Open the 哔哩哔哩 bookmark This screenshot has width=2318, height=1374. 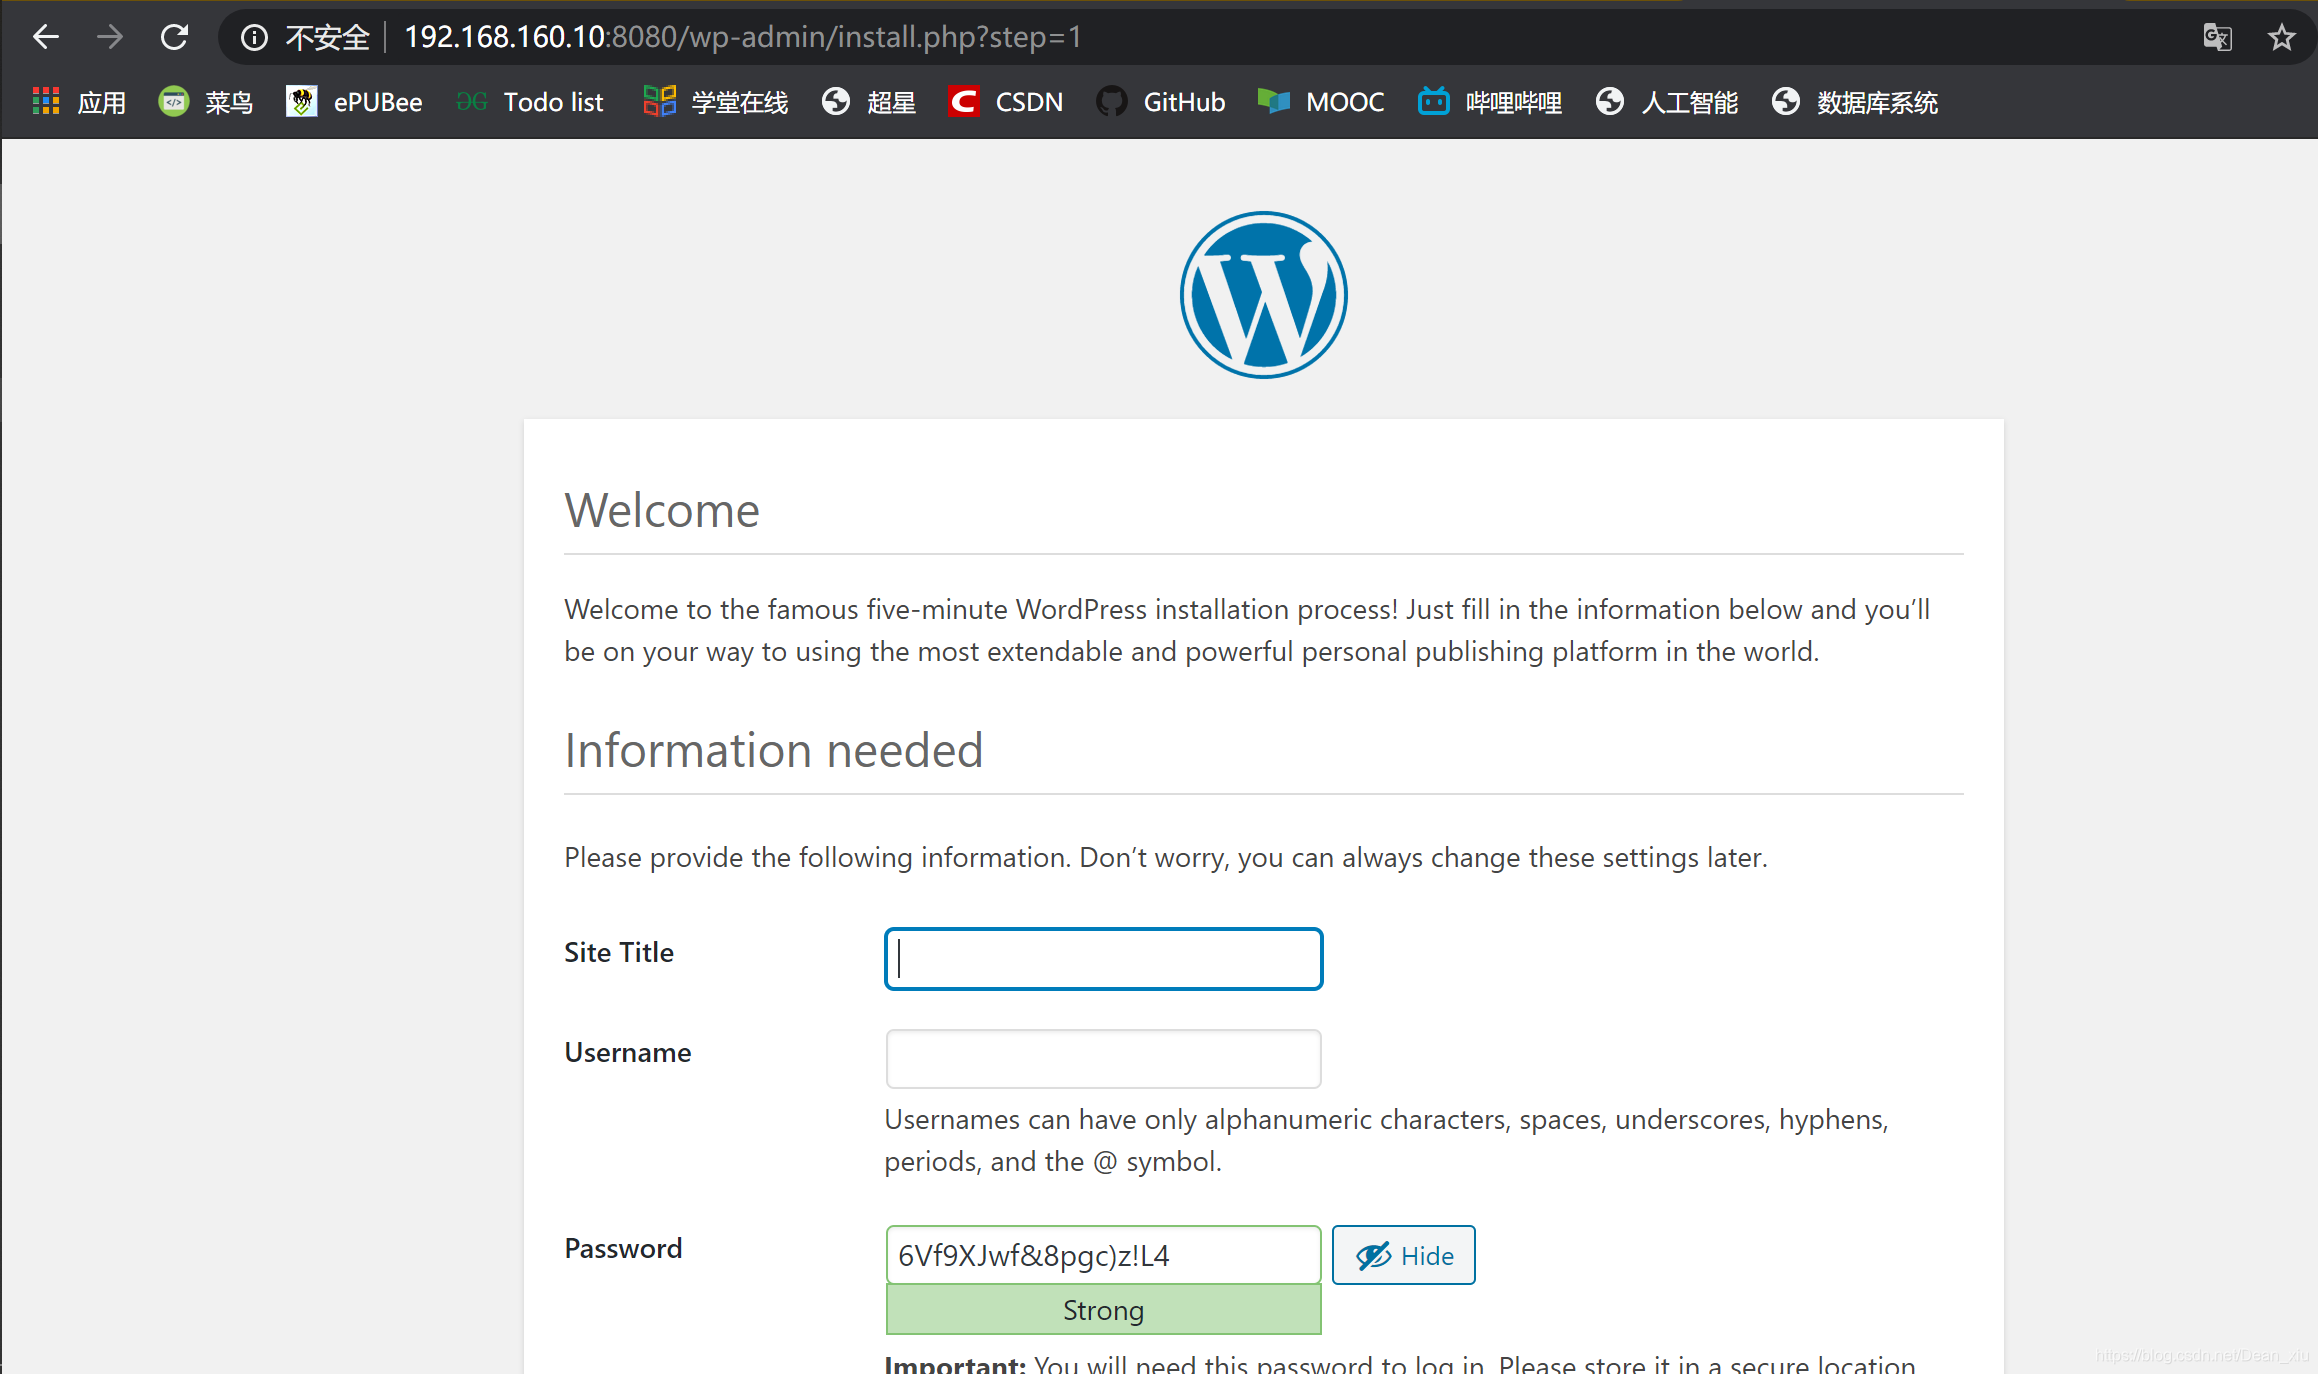coord(1490,102)
